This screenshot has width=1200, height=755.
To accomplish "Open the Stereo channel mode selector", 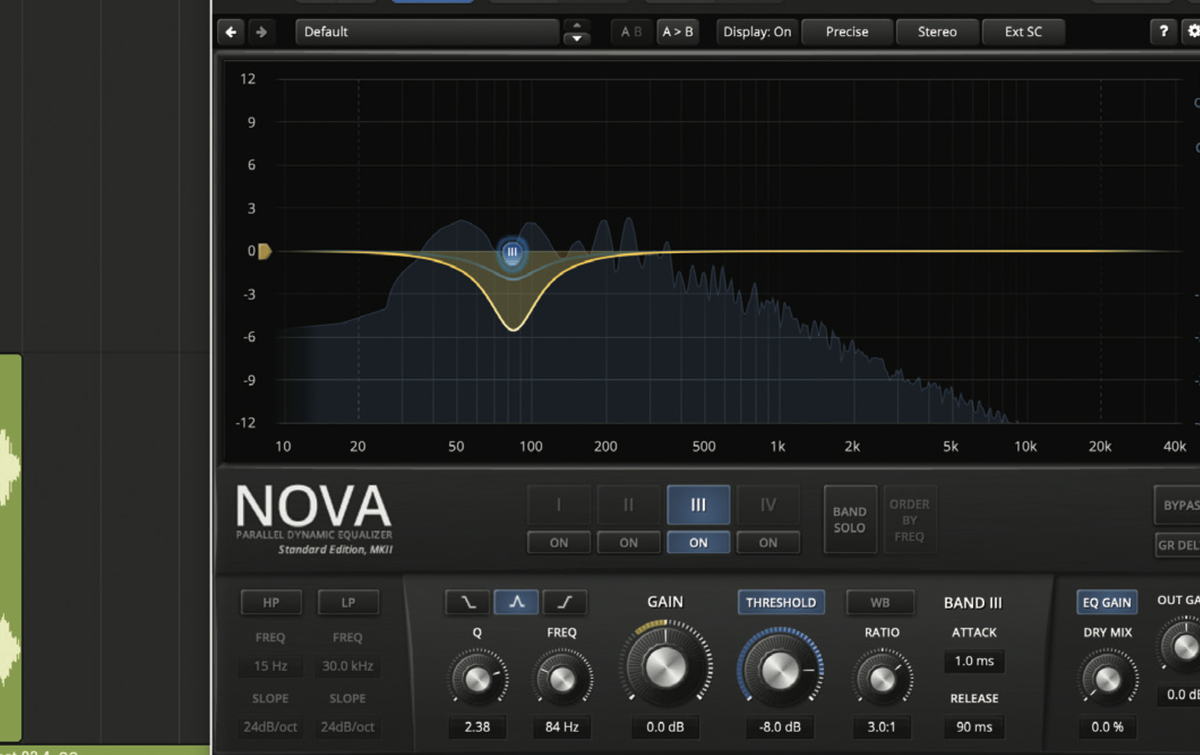I will 937,31.
